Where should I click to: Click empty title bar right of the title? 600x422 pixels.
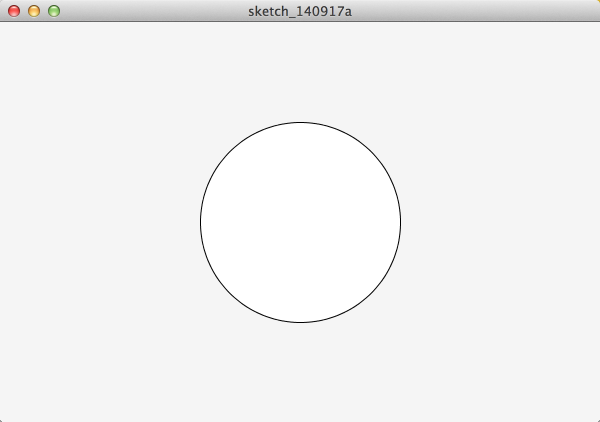pos(474,11)
